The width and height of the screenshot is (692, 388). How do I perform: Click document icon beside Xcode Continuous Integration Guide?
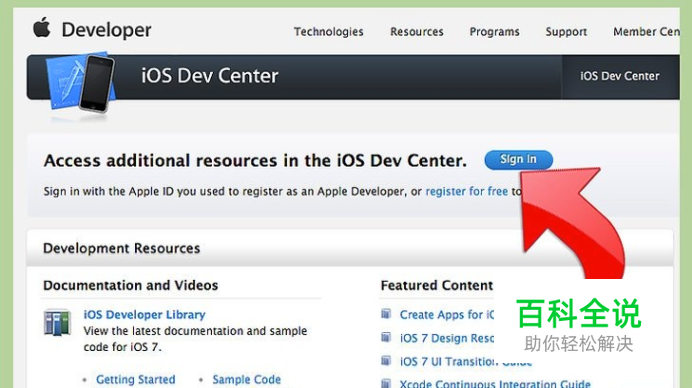386,383
